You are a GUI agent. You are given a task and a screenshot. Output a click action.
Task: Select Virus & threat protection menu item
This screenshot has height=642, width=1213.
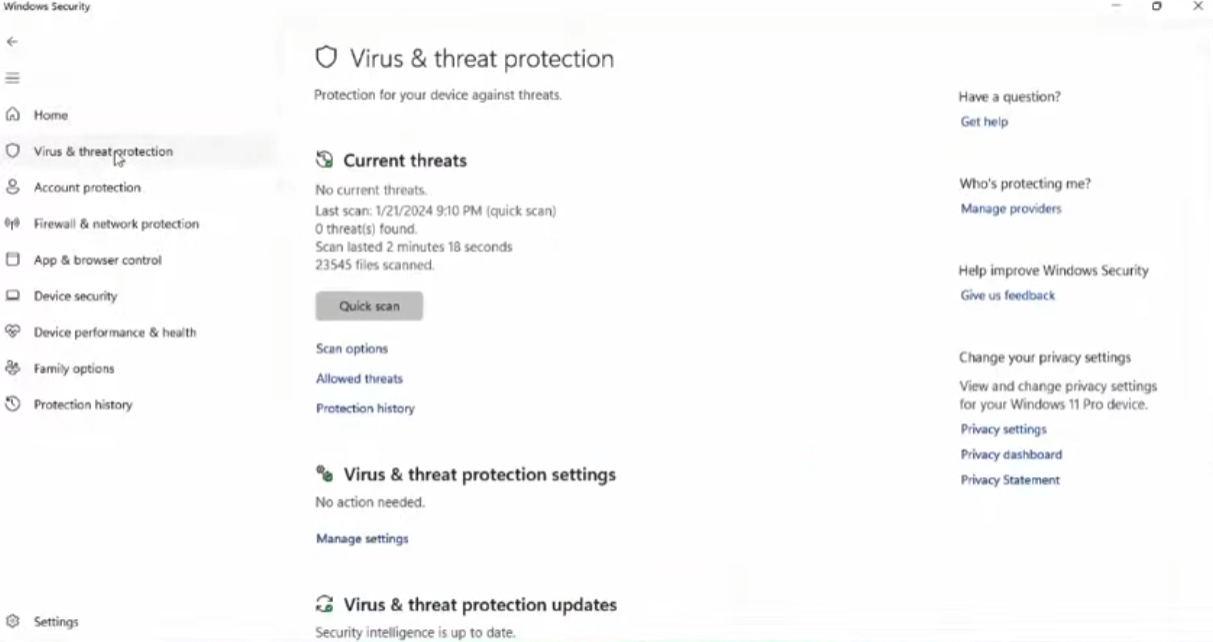pos(103,152)
